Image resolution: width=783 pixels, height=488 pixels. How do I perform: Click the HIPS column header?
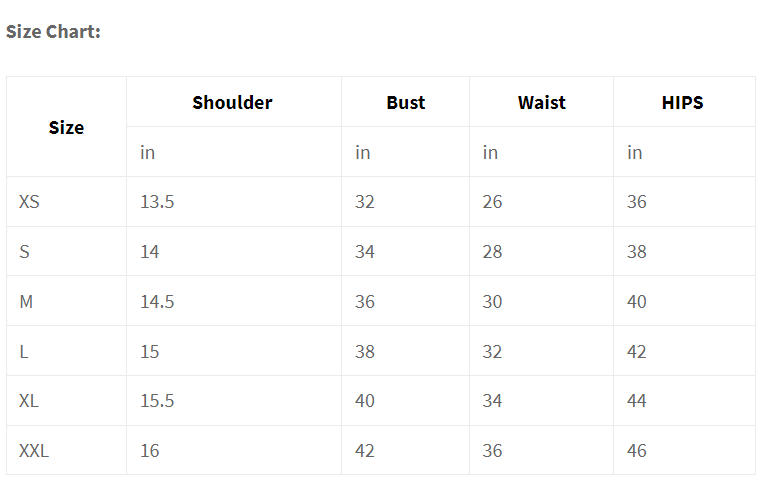[x=682, y=102]
